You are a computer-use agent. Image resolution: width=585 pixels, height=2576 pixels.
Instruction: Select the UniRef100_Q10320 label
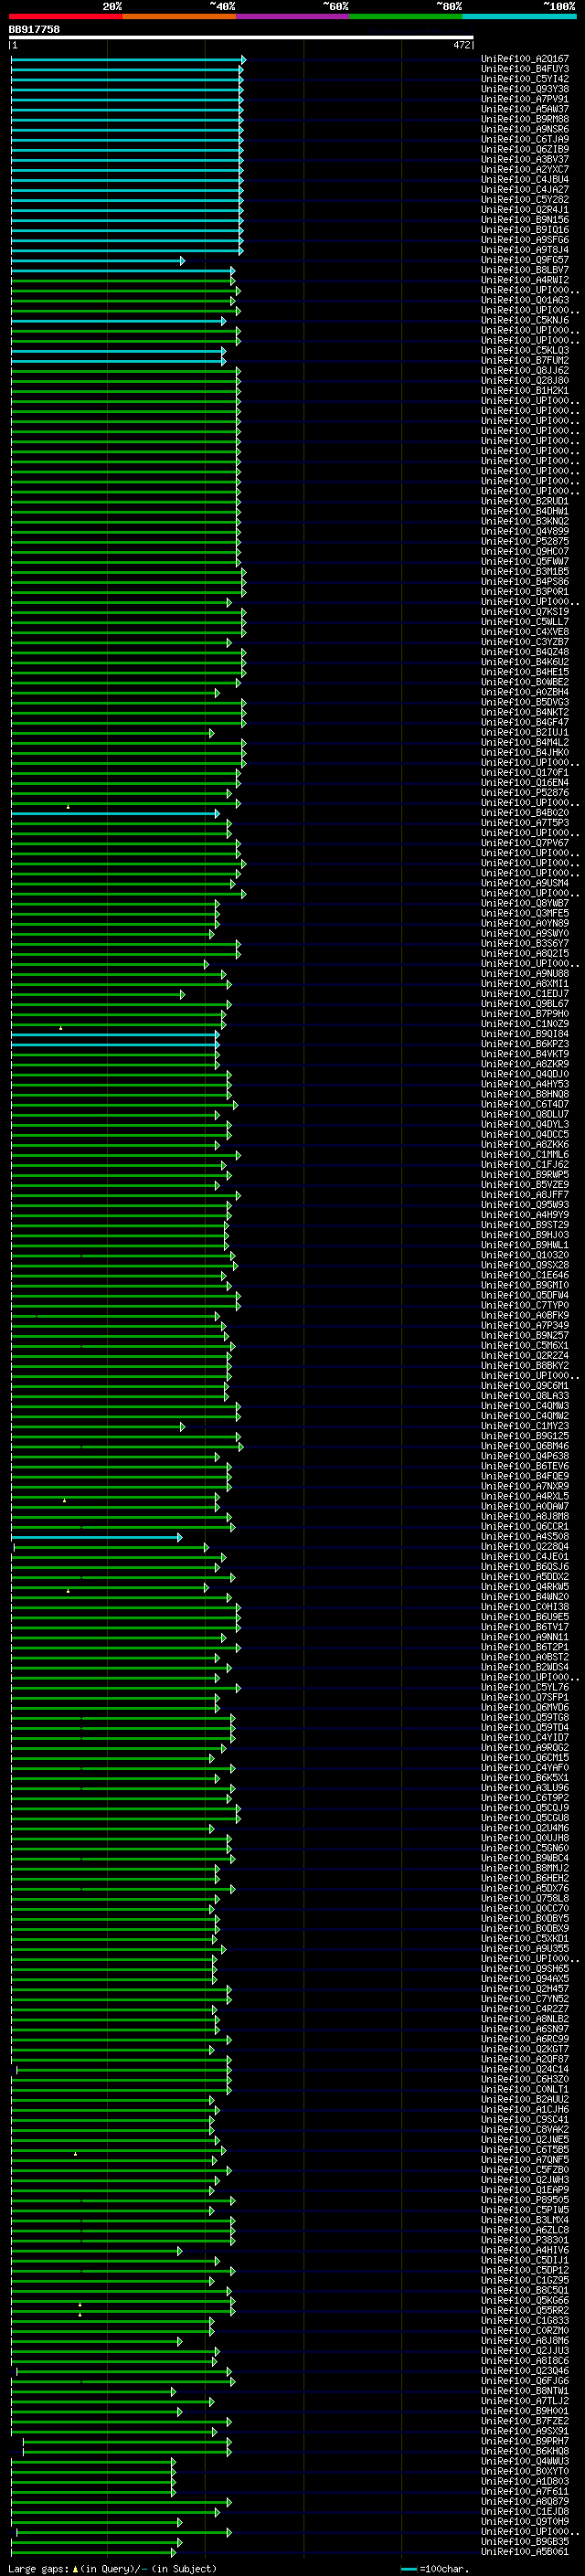click(x=525, y=1255)
